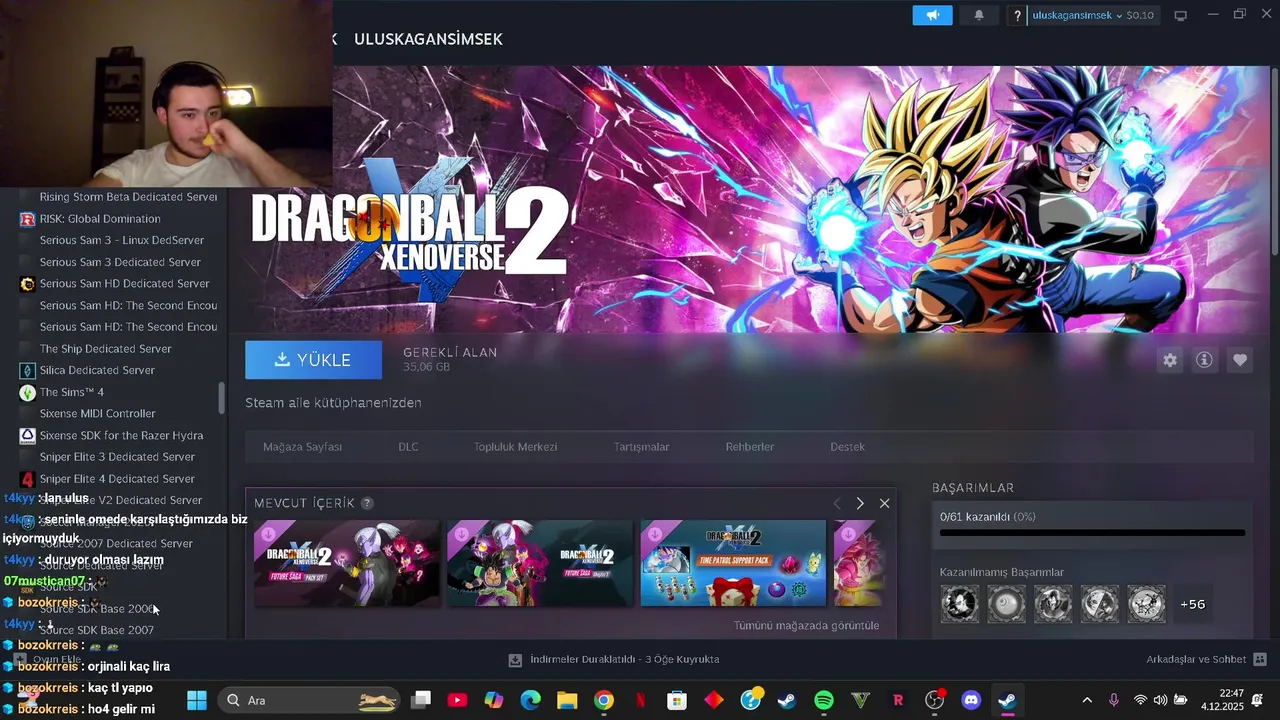Click the library list scrollbar

[222, 397]
